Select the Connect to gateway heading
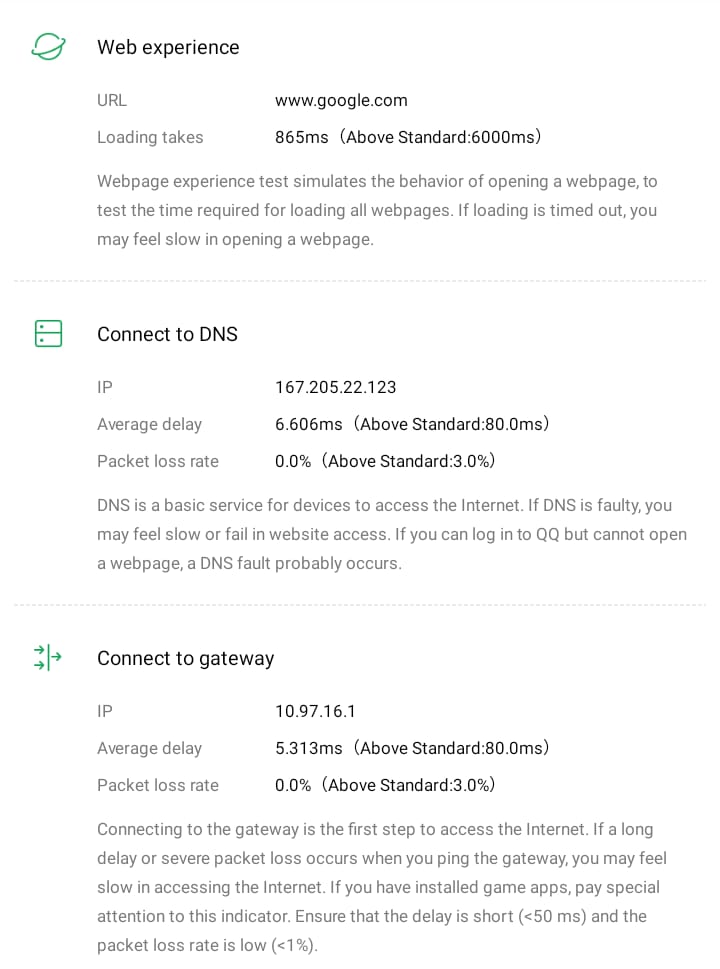 (185, 658)
